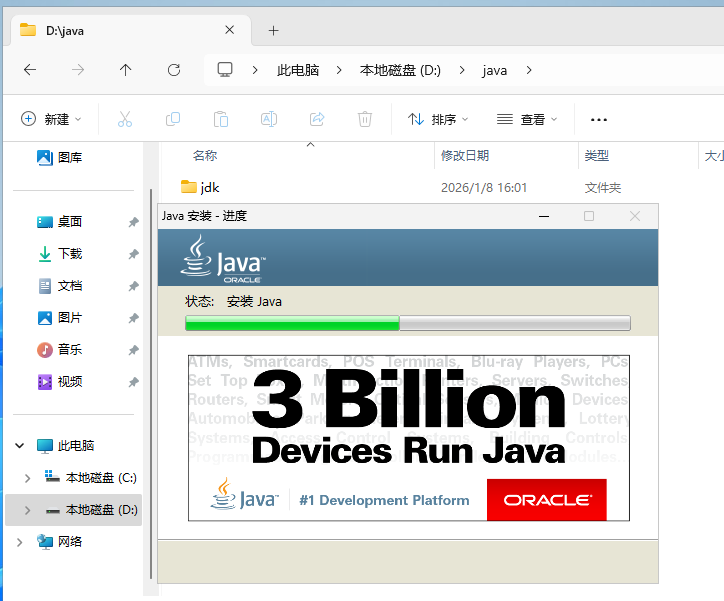Viewport: 724px width, 601px height.
Task: Refresh the D:\java folder view
Action: 174,70
